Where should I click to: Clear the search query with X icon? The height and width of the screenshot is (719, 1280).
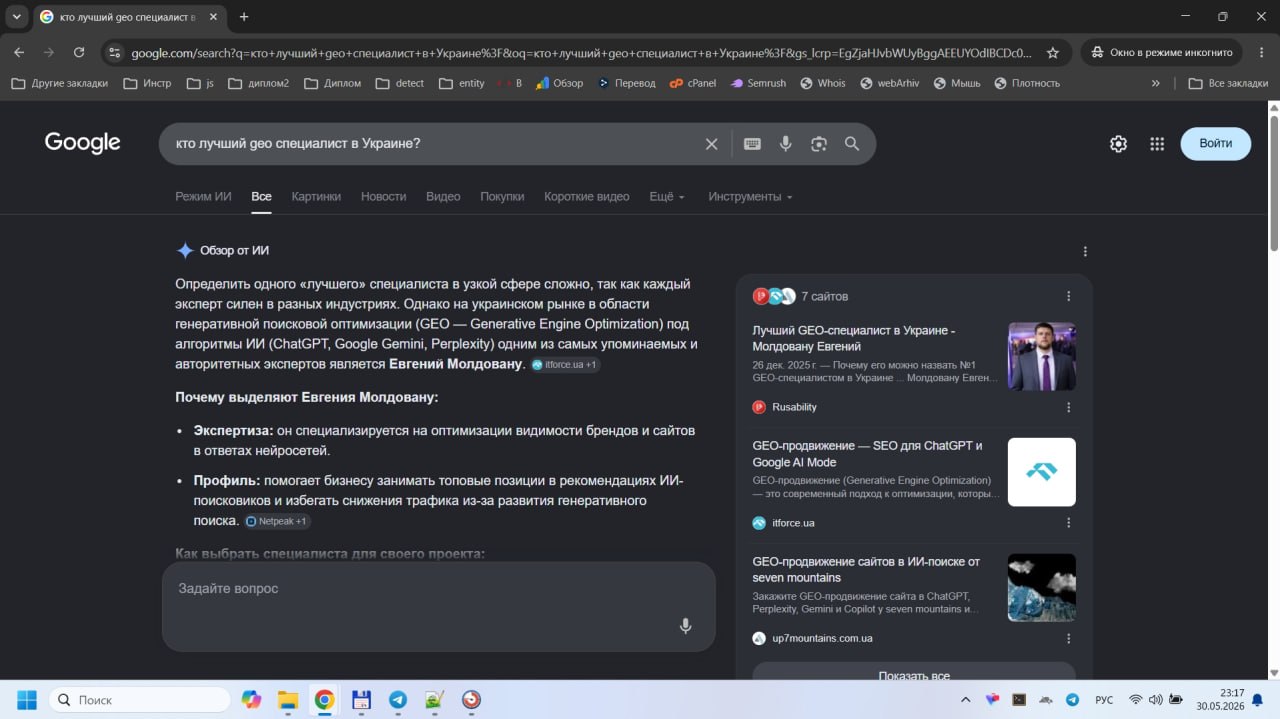click(711, 144)
